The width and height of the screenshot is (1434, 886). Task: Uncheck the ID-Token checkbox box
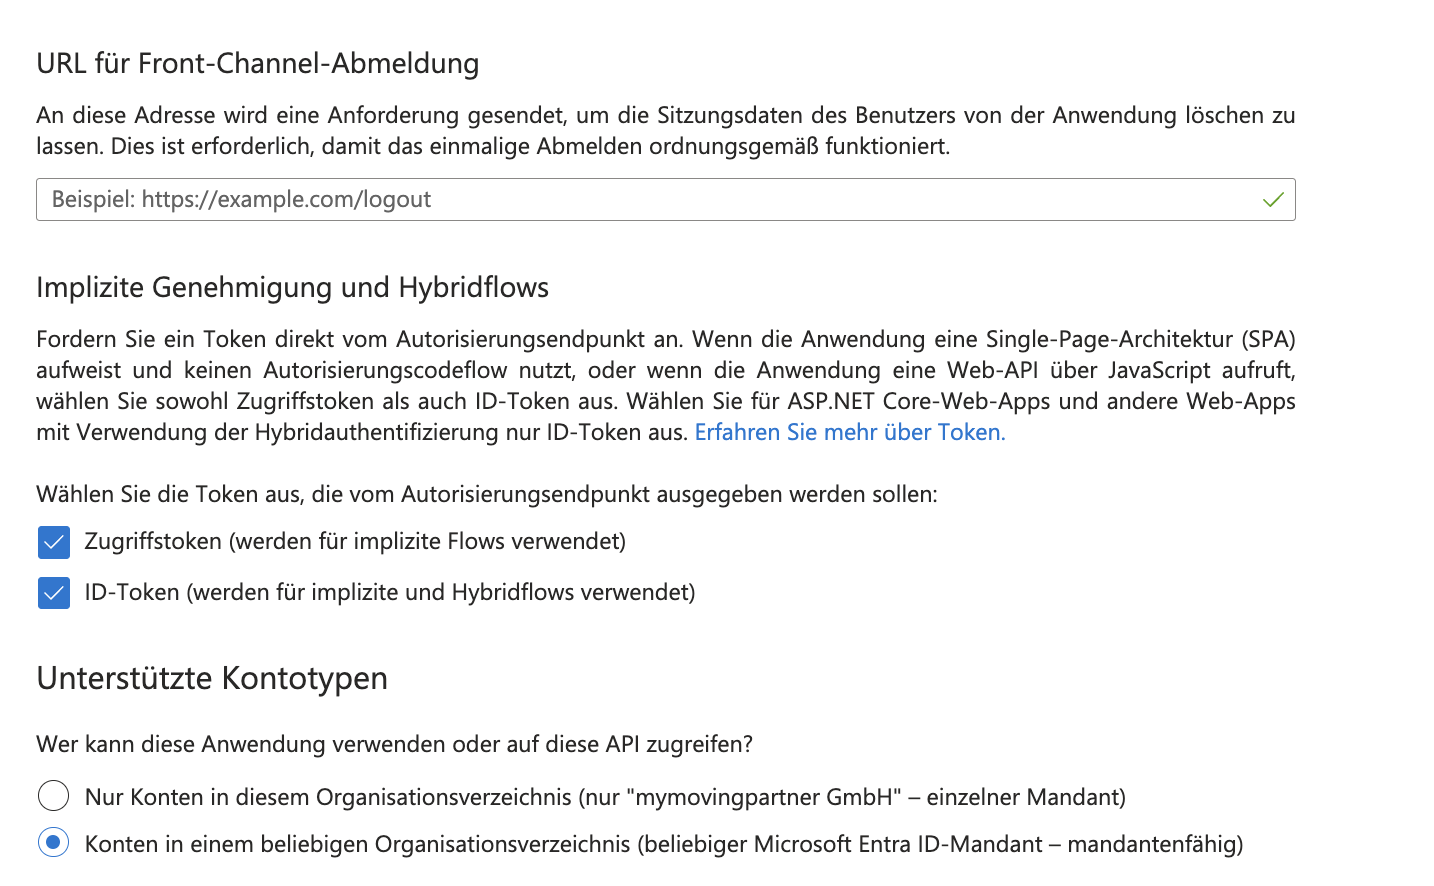click(54, 593)
